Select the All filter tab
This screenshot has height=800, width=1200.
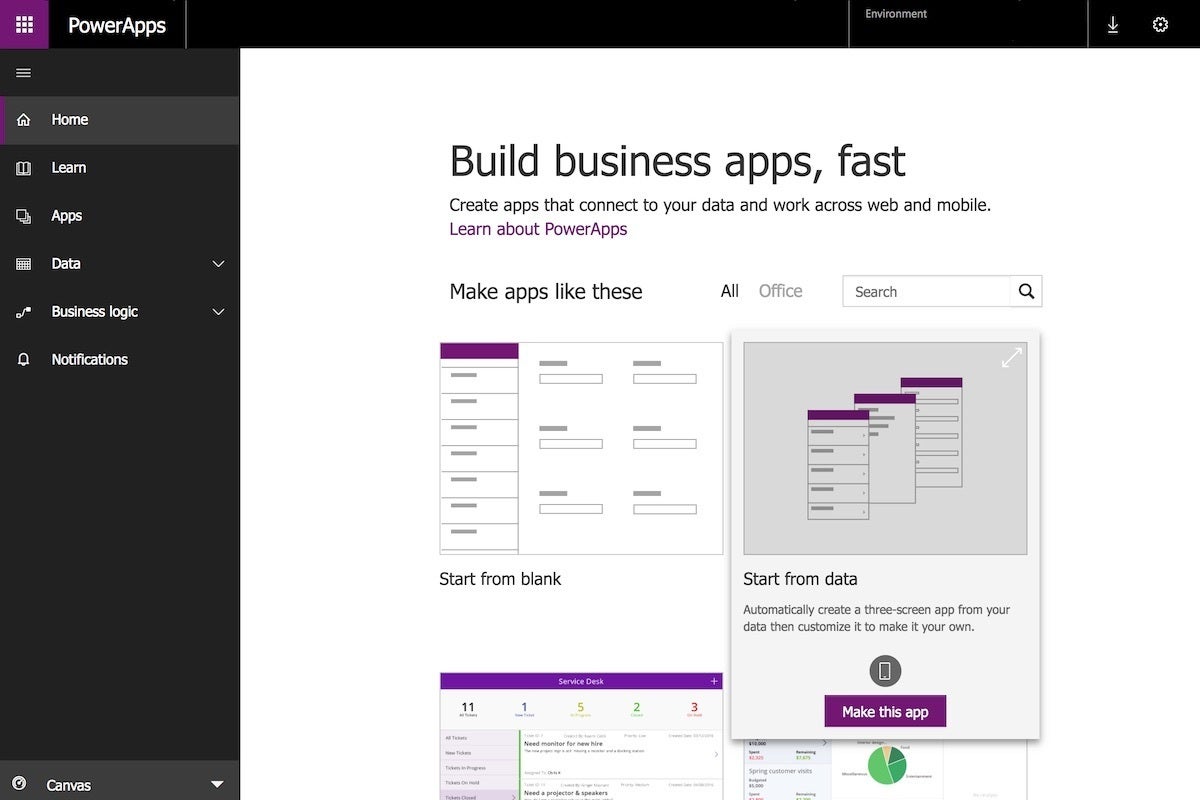coord(730,291)
